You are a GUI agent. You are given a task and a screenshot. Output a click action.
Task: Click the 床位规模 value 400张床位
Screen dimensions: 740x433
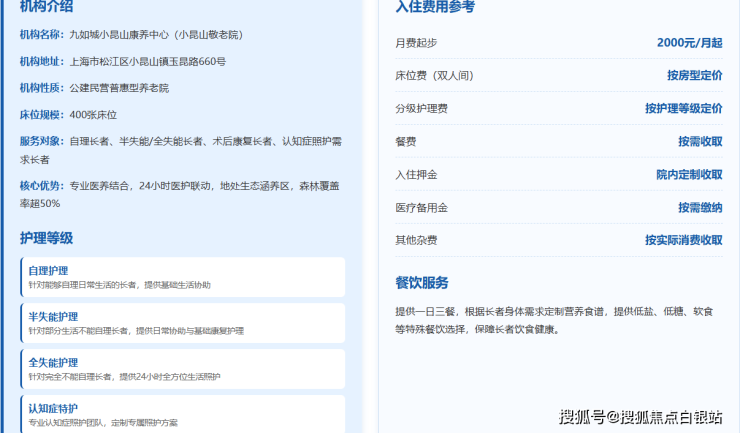point(93,115)
